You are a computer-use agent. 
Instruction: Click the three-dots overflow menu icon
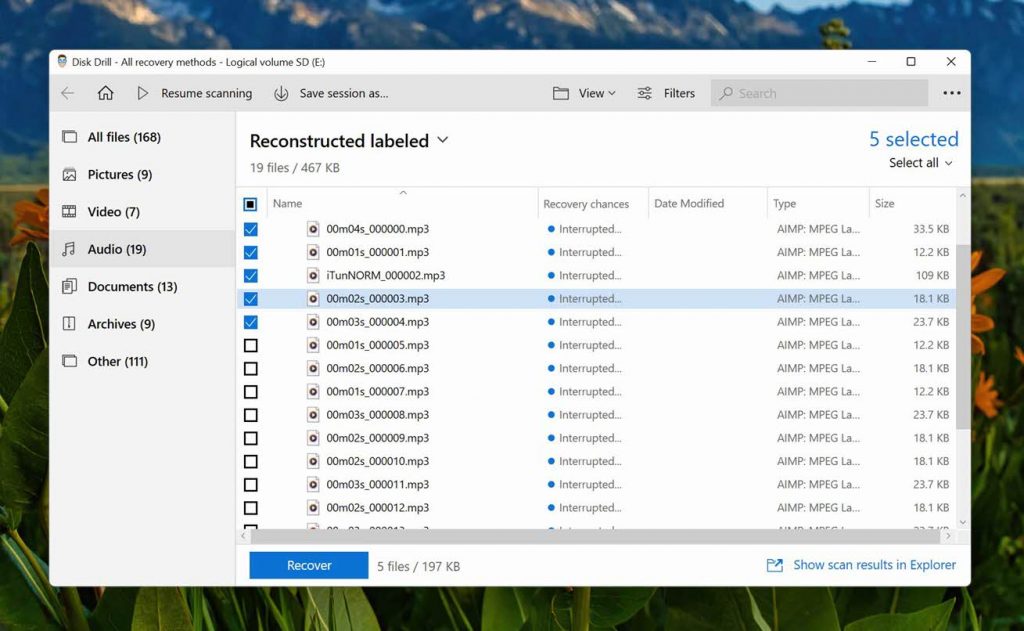[950, 93]
